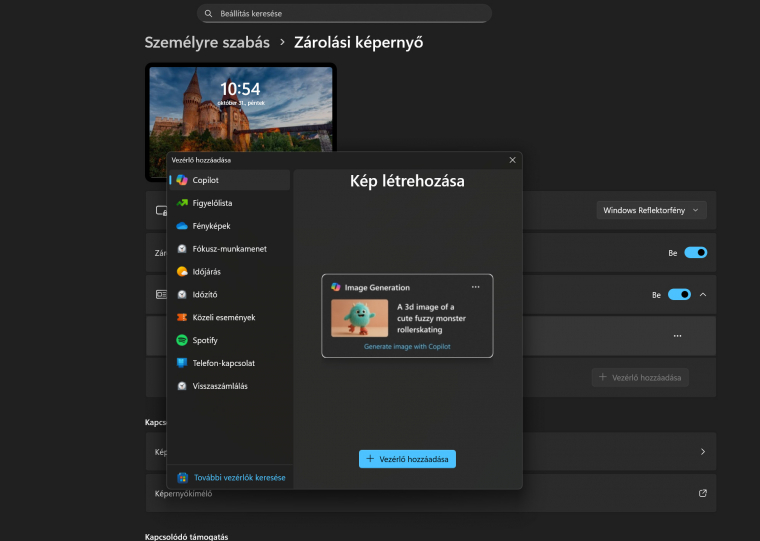Collapse the section with the up chevron
This screenshot has height=541, width=760.
(702, 295)
